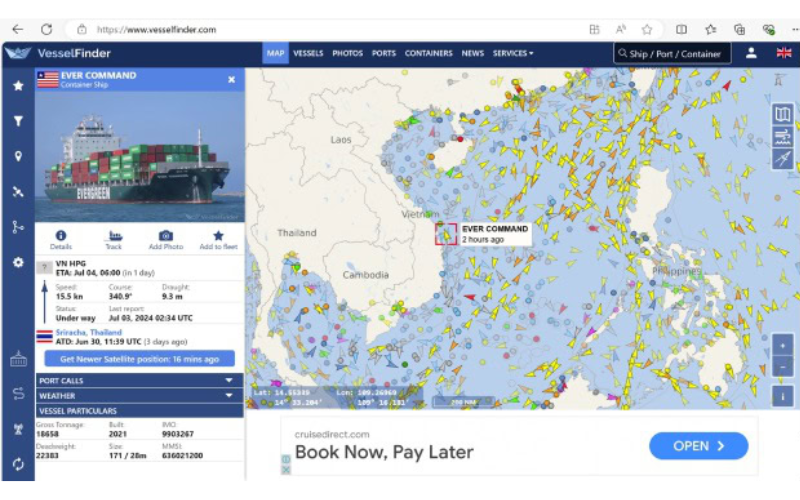Image resolution: width=800 pixels, height=500 pixels.
Task: Click the lighthouse icon at map corner
Action: (779, 80)
